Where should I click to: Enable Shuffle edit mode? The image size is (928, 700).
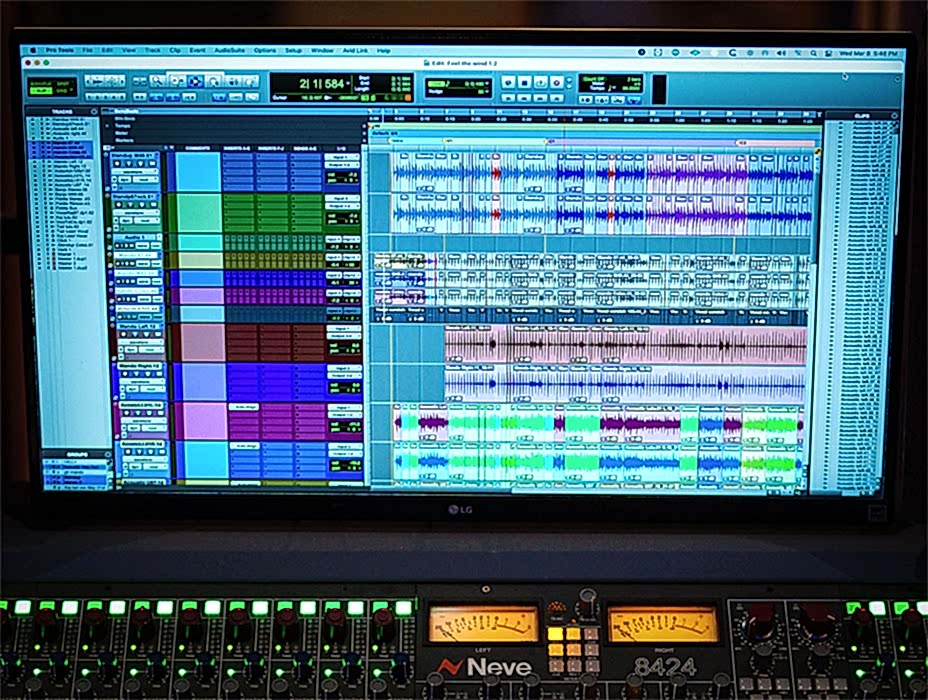coord(41,84)
